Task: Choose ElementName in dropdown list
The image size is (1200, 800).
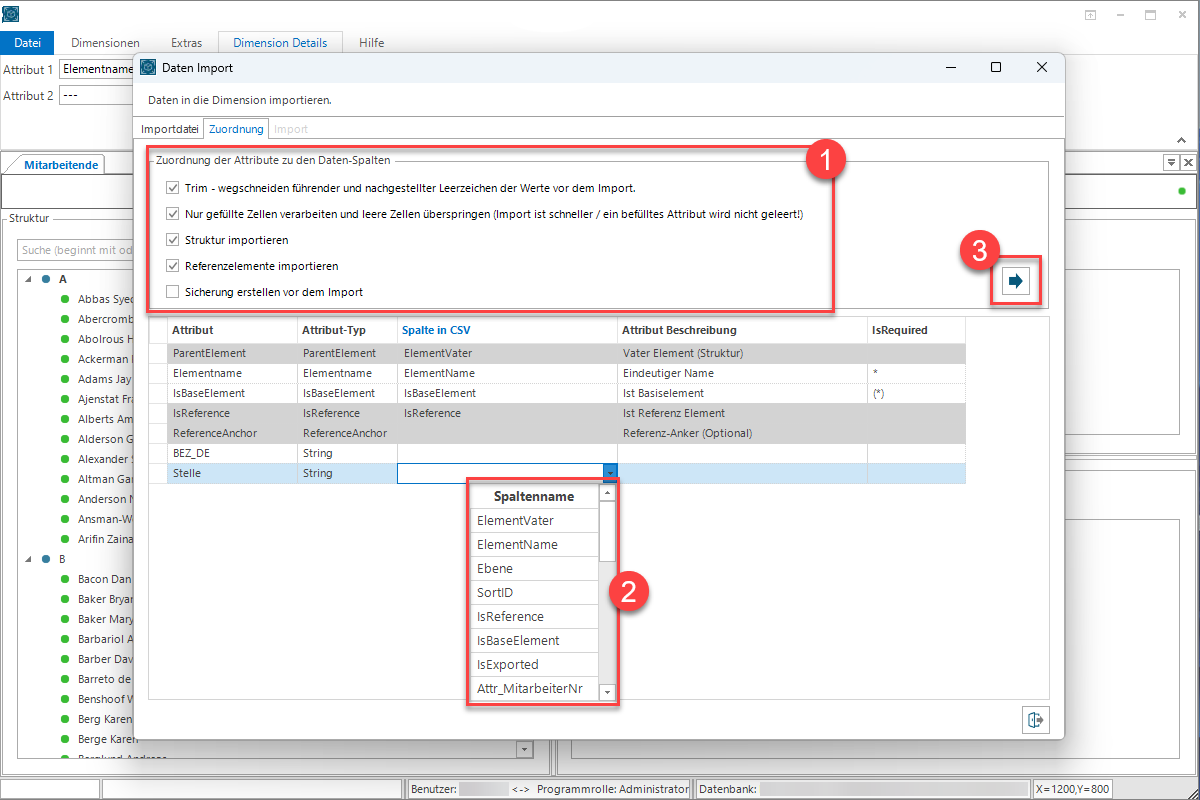Action: pyautogui.click(x=534, y=545)
